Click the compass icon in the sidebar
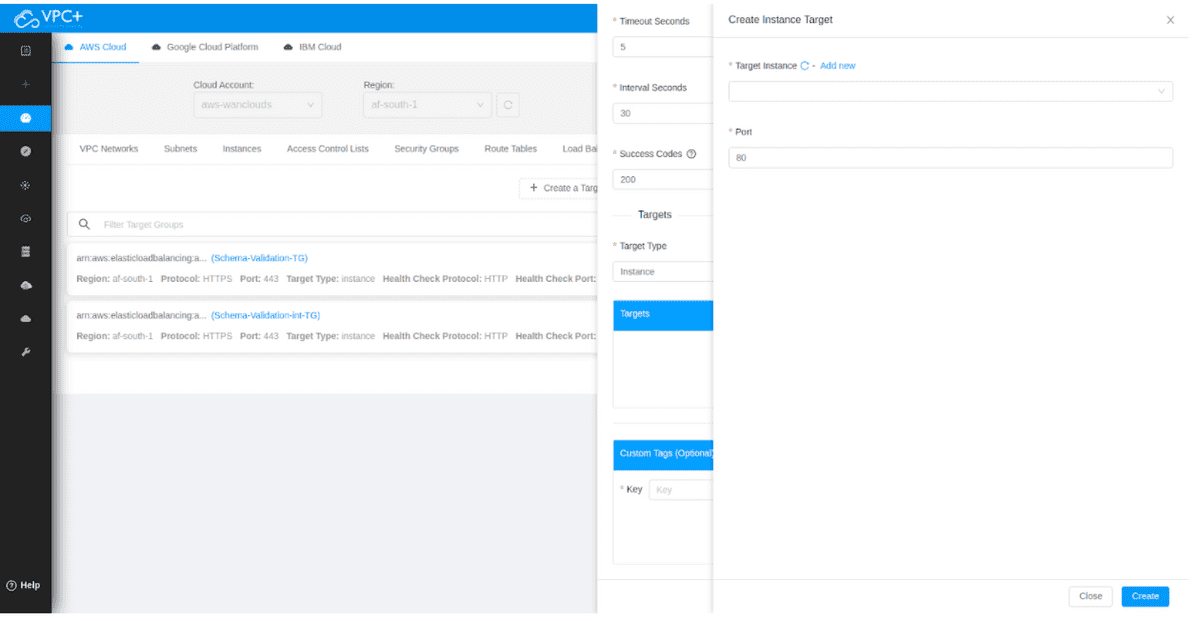 pyautogui.click(x=26, y=151)
